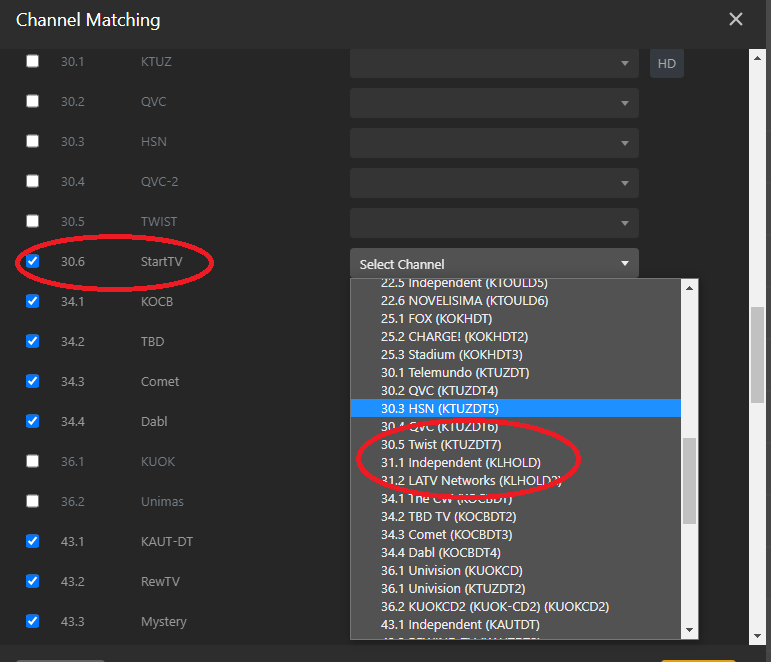
Task: Select 30.1 Telemundo (KTUZDT)
Action: click(515, 372)
